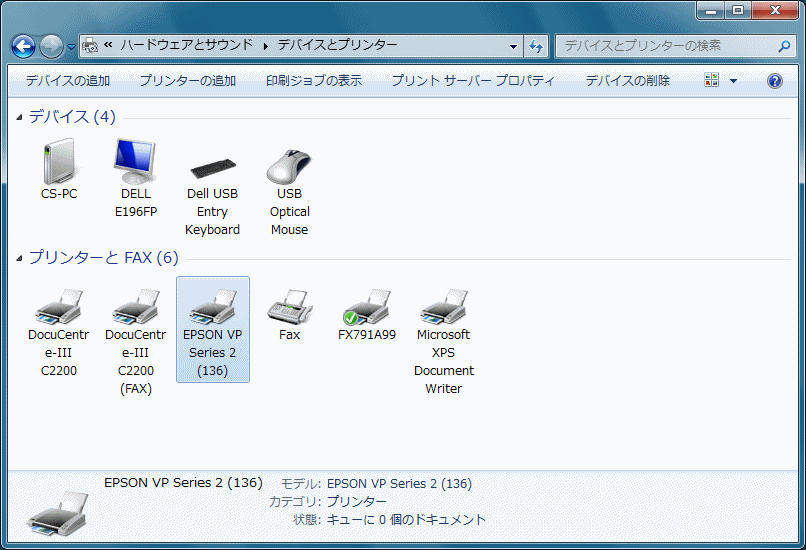The width and height of the screenshot is (806, 550).
Task: Click the refresh button beside address bar
Action: [x=536, y=46]
